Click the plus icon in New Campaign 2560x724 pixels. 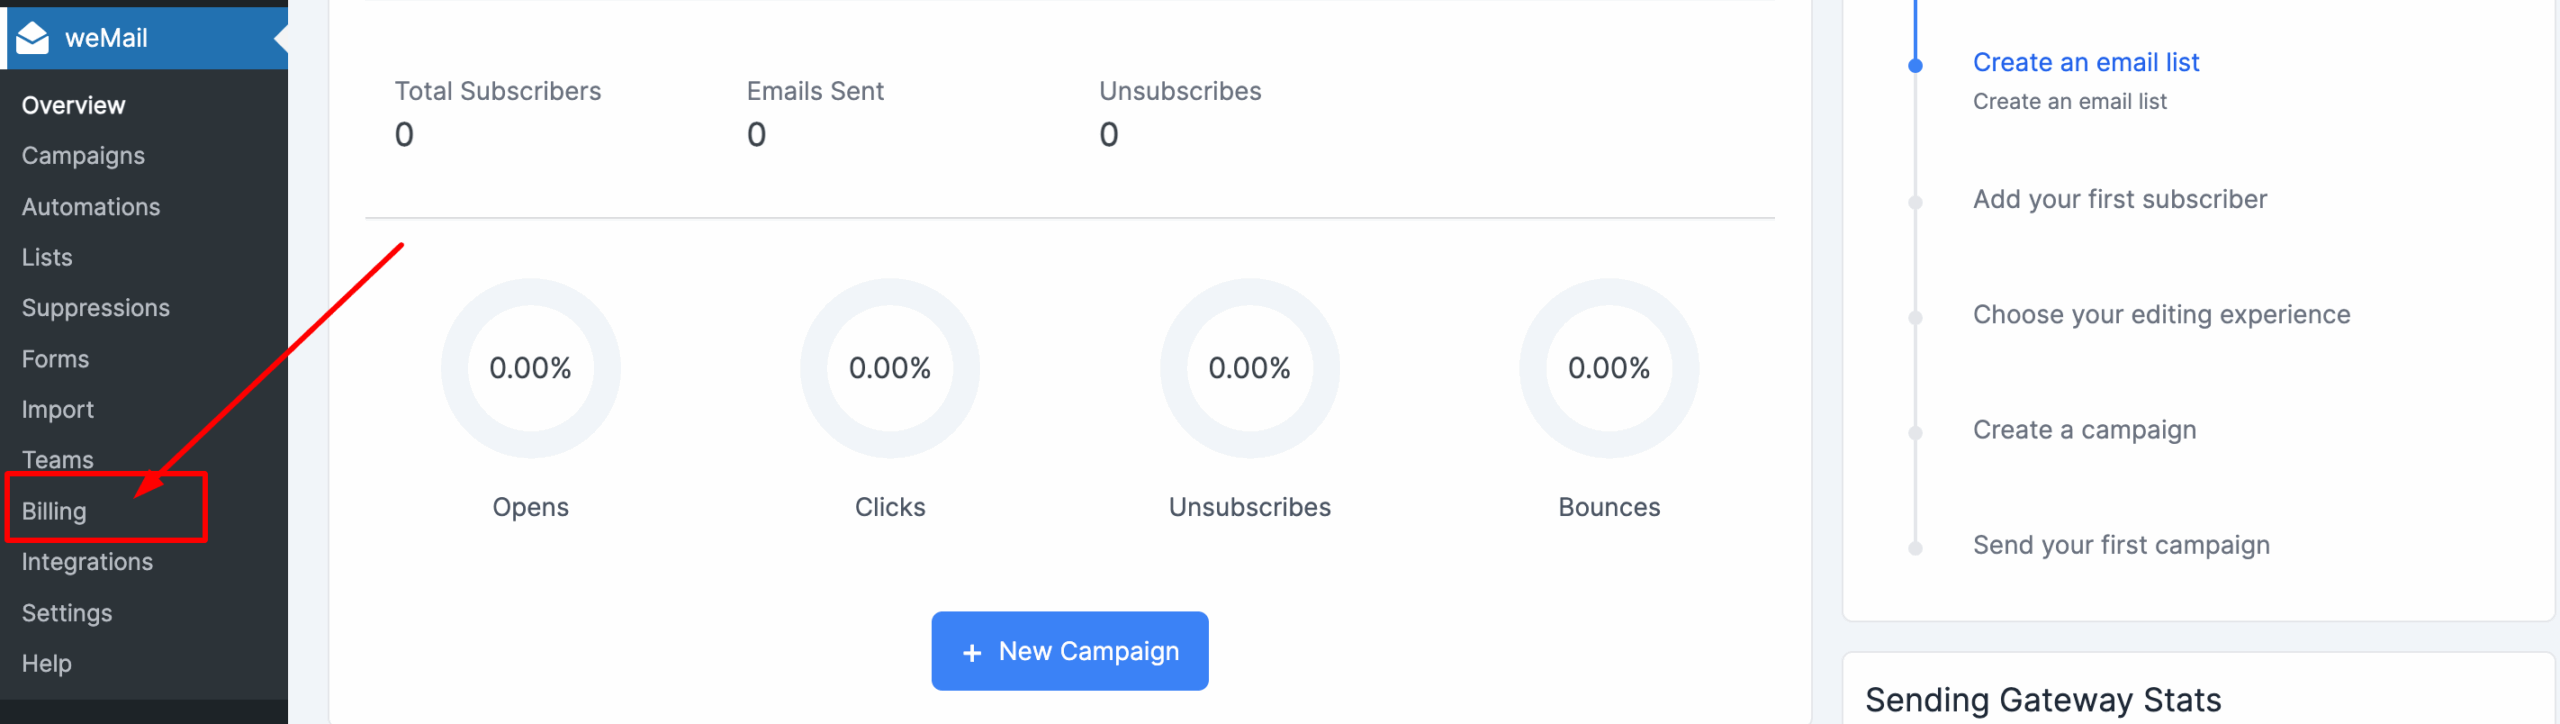tap(971, 653)
